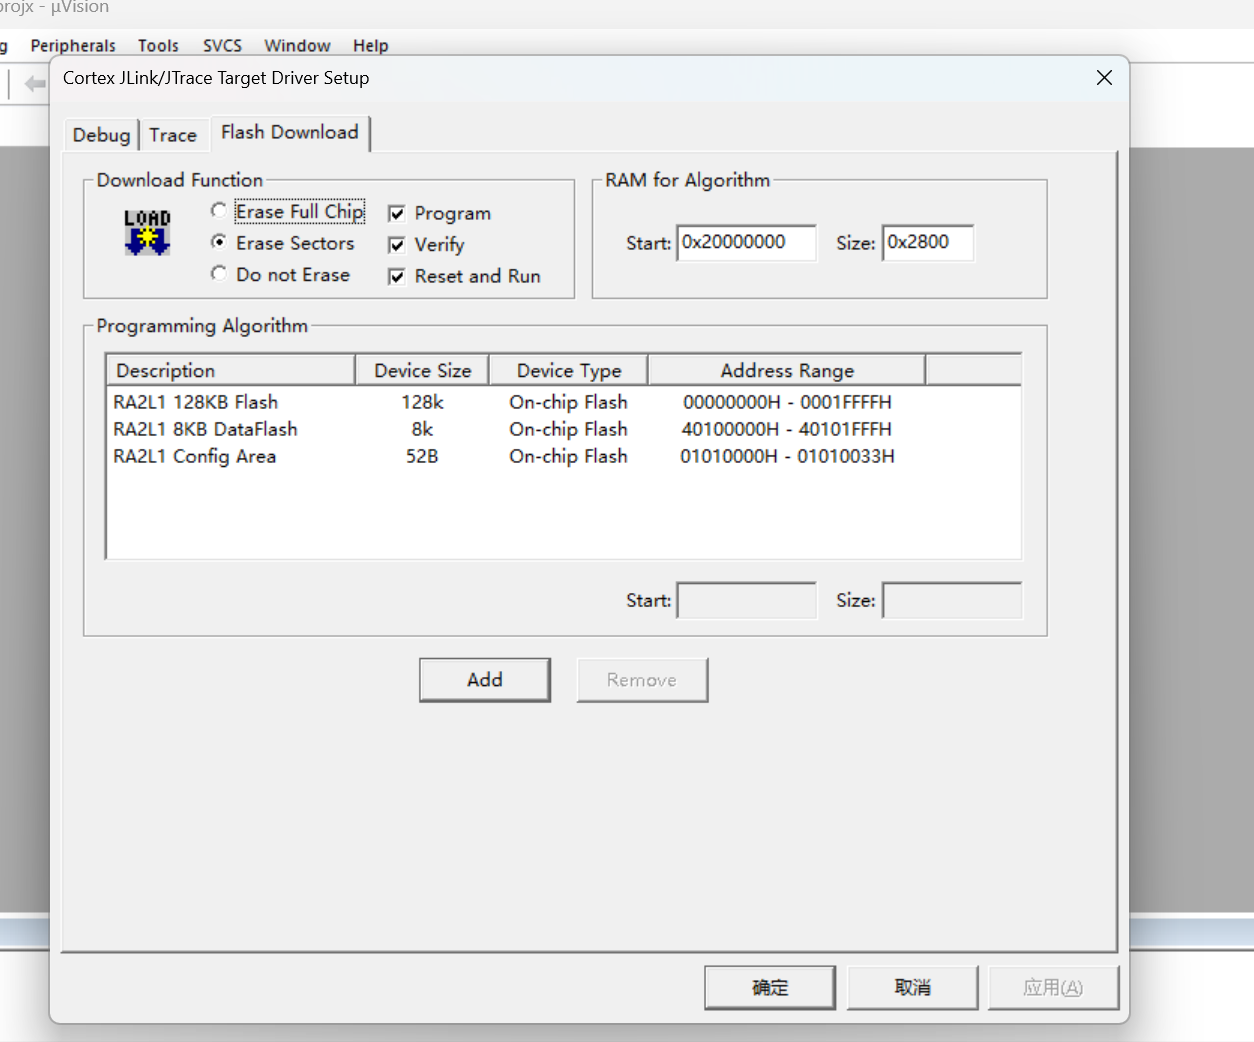1254x1042 pixels.
Task: Select RA2L1 8KB DataFlash row
Action: click(563, 429)
